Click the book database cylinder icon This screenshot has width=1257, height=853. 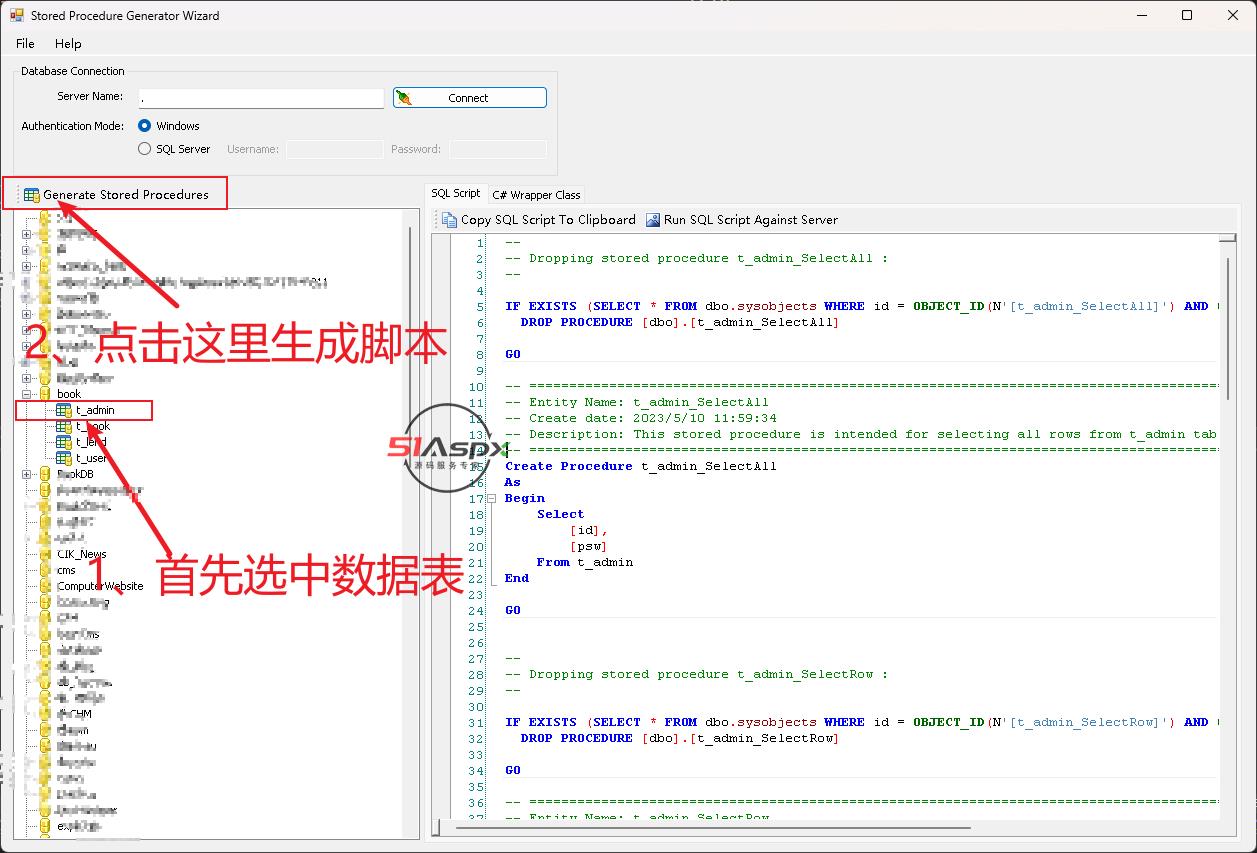coord(45,394)
